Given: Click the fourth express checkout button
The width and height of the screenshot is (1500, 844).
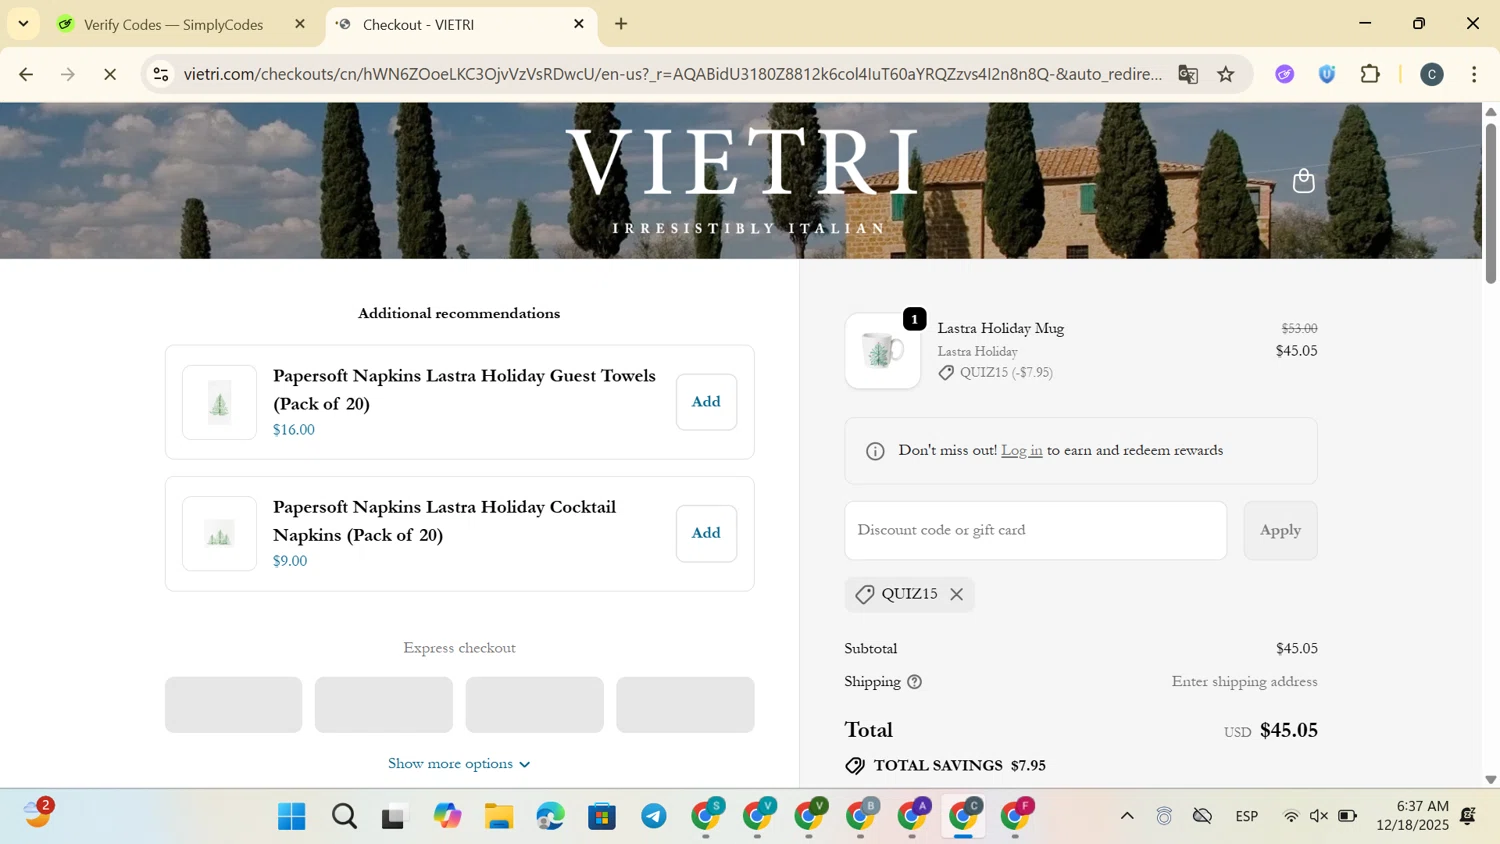Looking at the screenshot, I should click(685, 705).
